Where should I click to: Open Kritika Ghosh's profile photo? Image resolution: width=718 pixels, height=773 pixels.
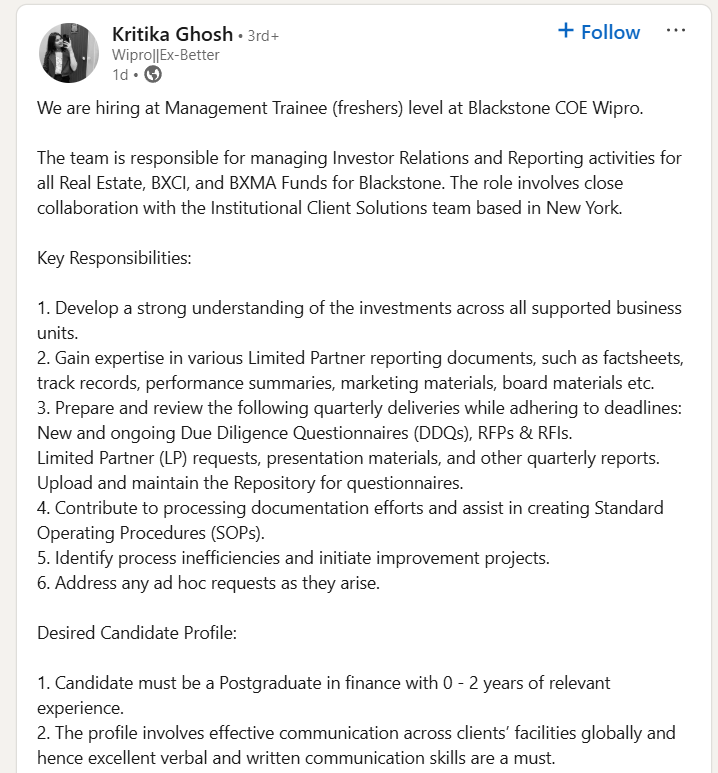(69, 52)
